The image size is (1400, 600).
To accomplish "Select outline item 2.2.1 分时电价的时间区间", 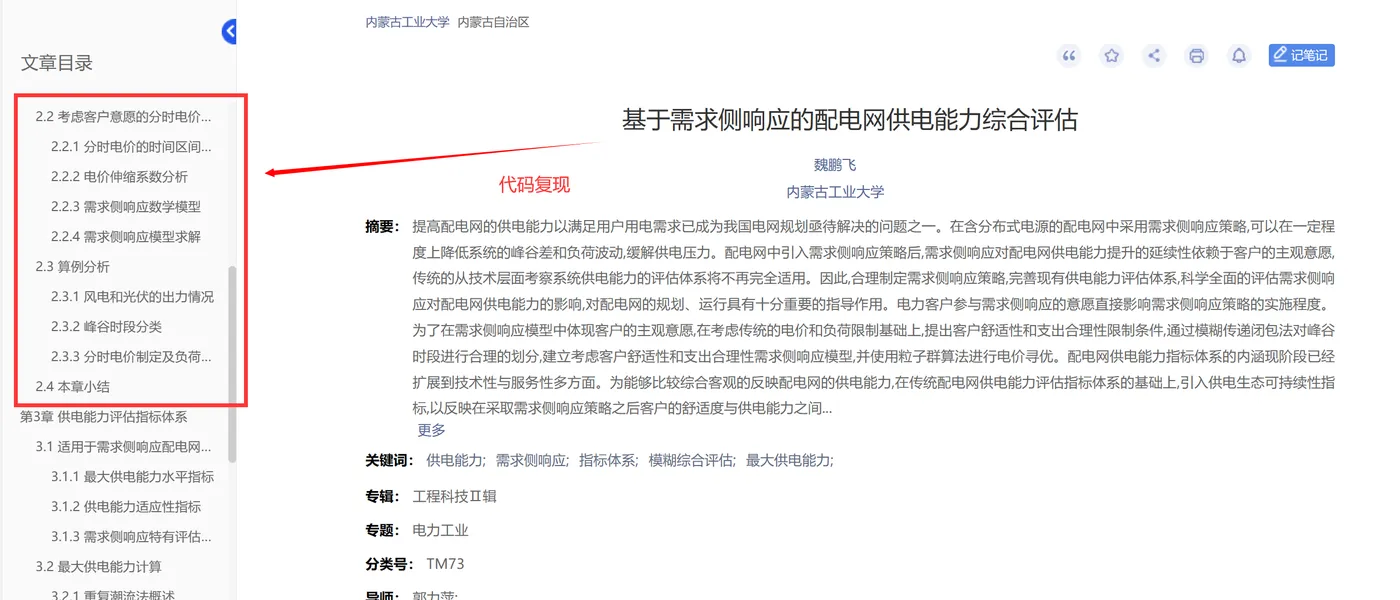I will pos(131,146).
